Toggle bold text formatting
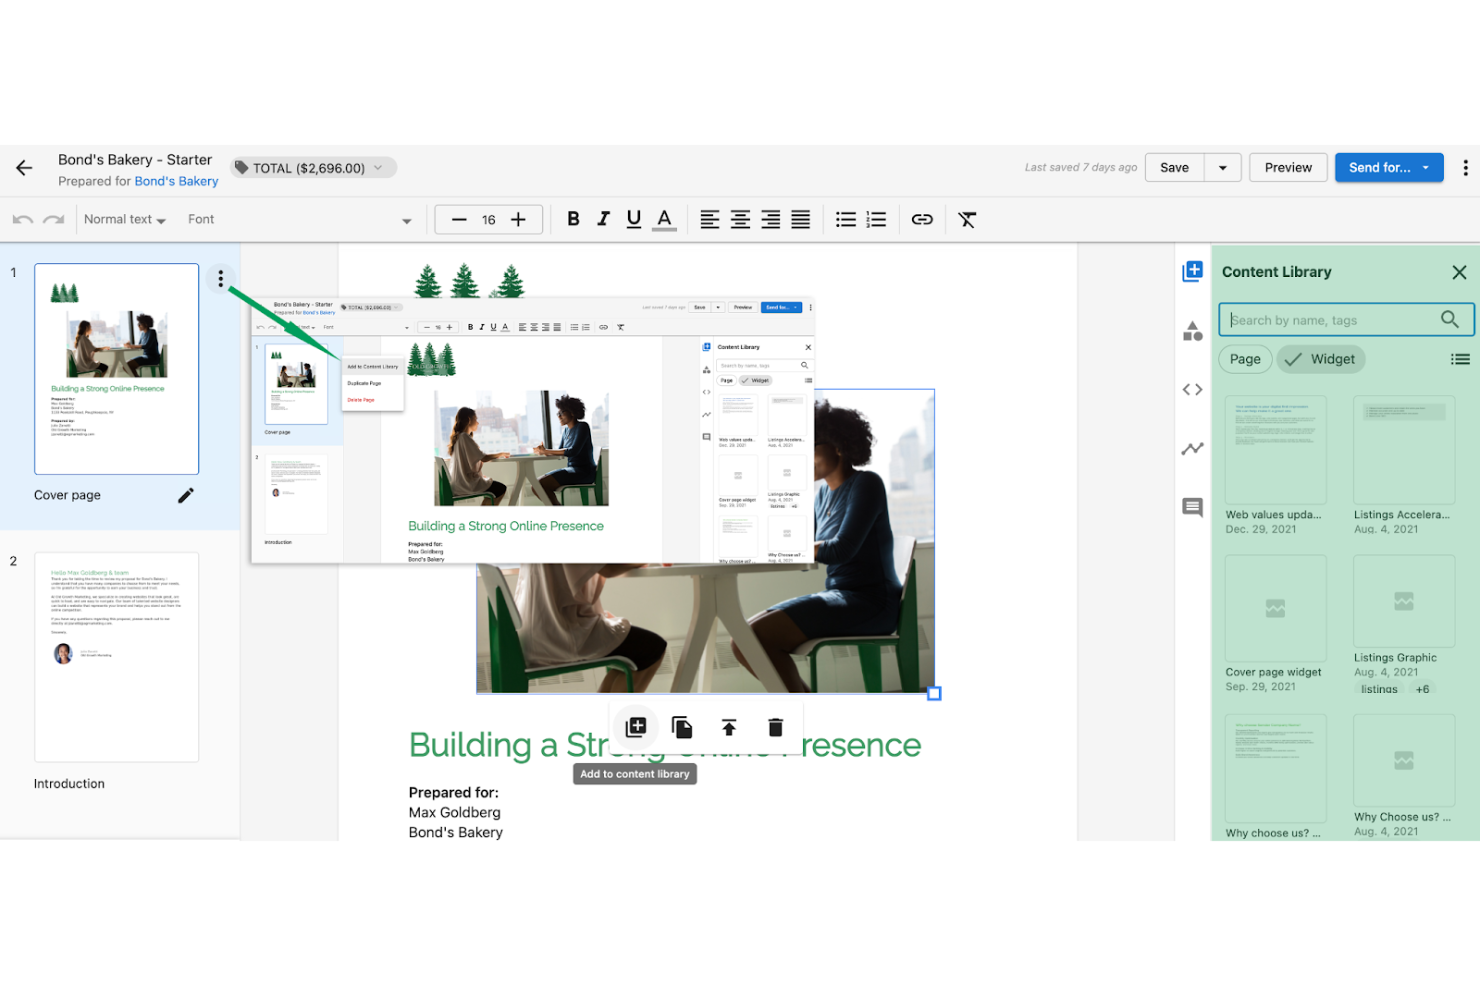The width and height of the screenshot is (1480, 987). pyautogui.click(x=573, y=219)
